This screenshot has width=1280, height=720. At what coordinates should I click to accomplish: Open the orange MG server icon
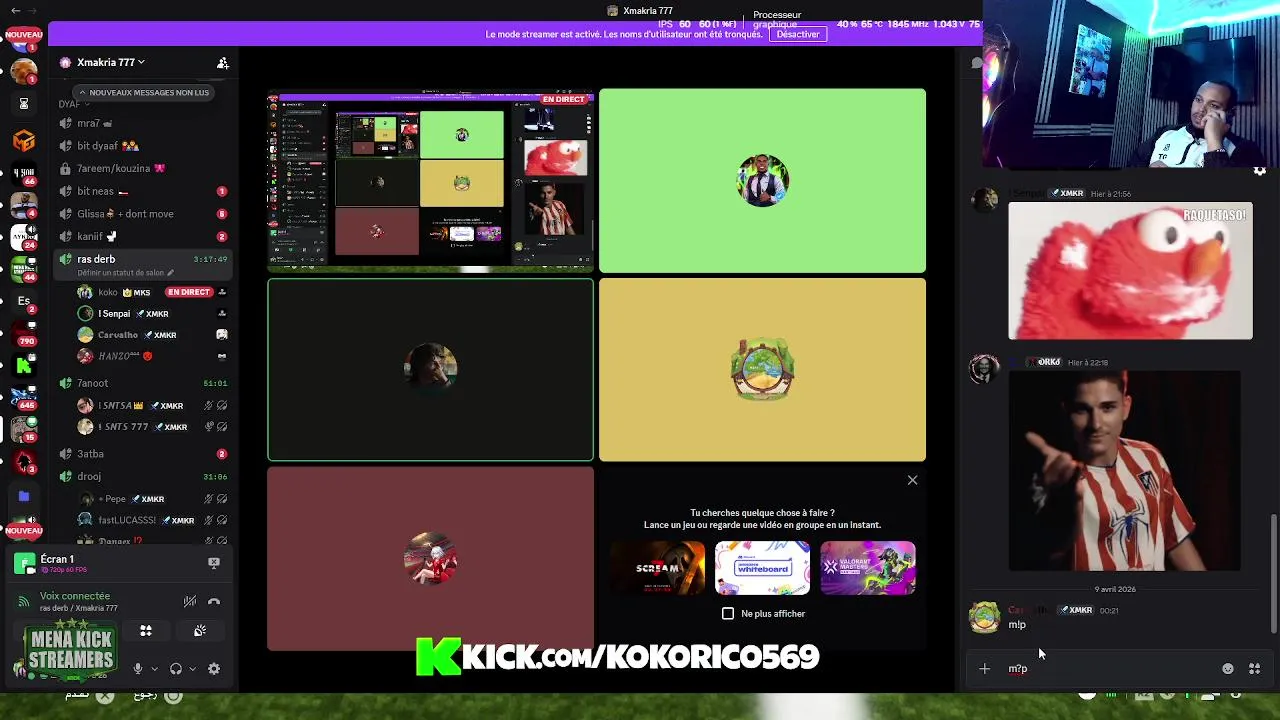click(24, 141)
